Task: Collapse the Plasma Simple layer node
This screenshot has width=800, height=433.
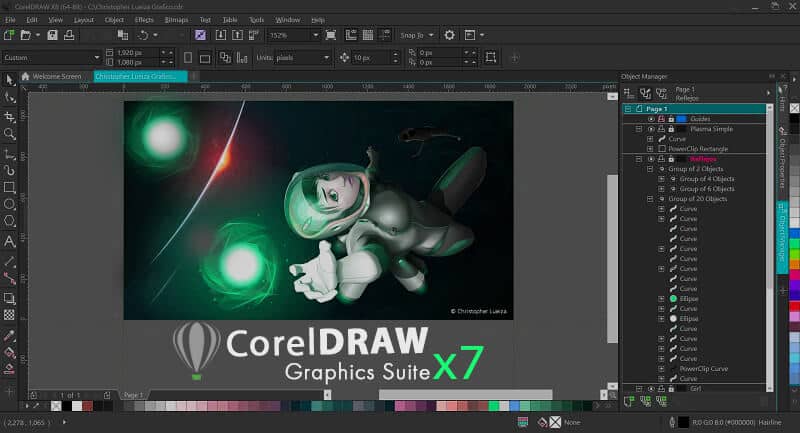Action: tap(639, 129)
